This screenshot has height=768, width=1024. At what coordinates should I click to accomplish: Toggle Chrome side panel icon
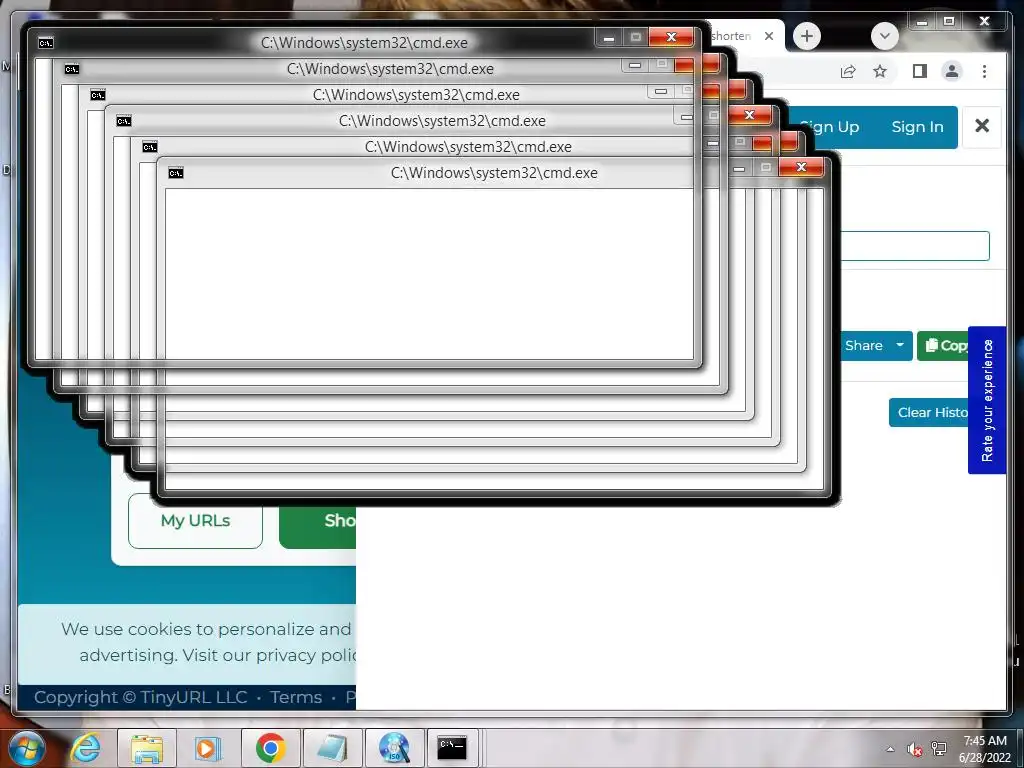tap(920, 71)
